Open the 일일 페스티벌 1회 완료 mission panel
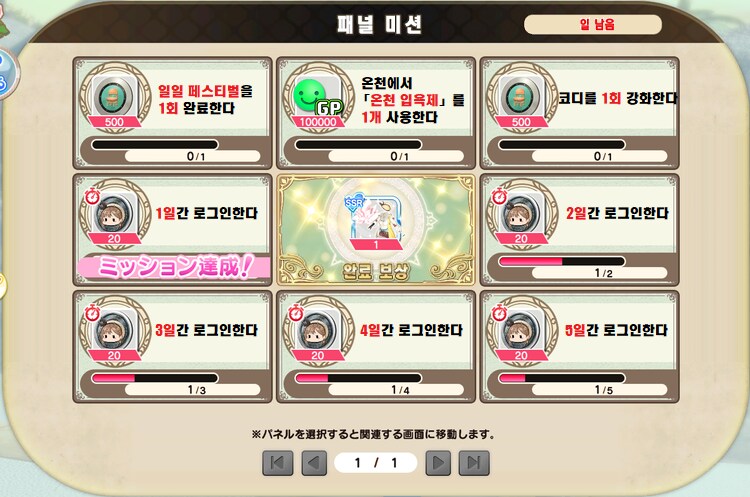The image size is (750, 497). pyautogui.click(x=172, y=113)
